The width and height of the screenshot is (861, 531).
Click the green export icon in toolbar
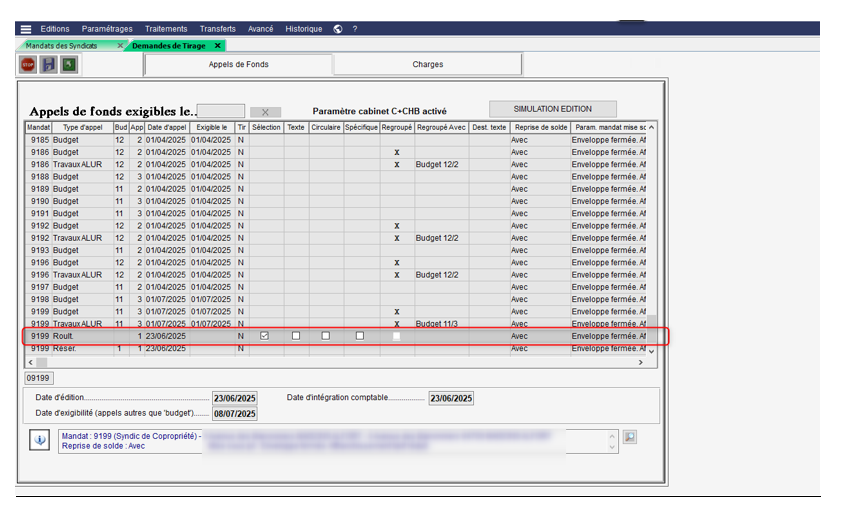[x=68, y=65]
